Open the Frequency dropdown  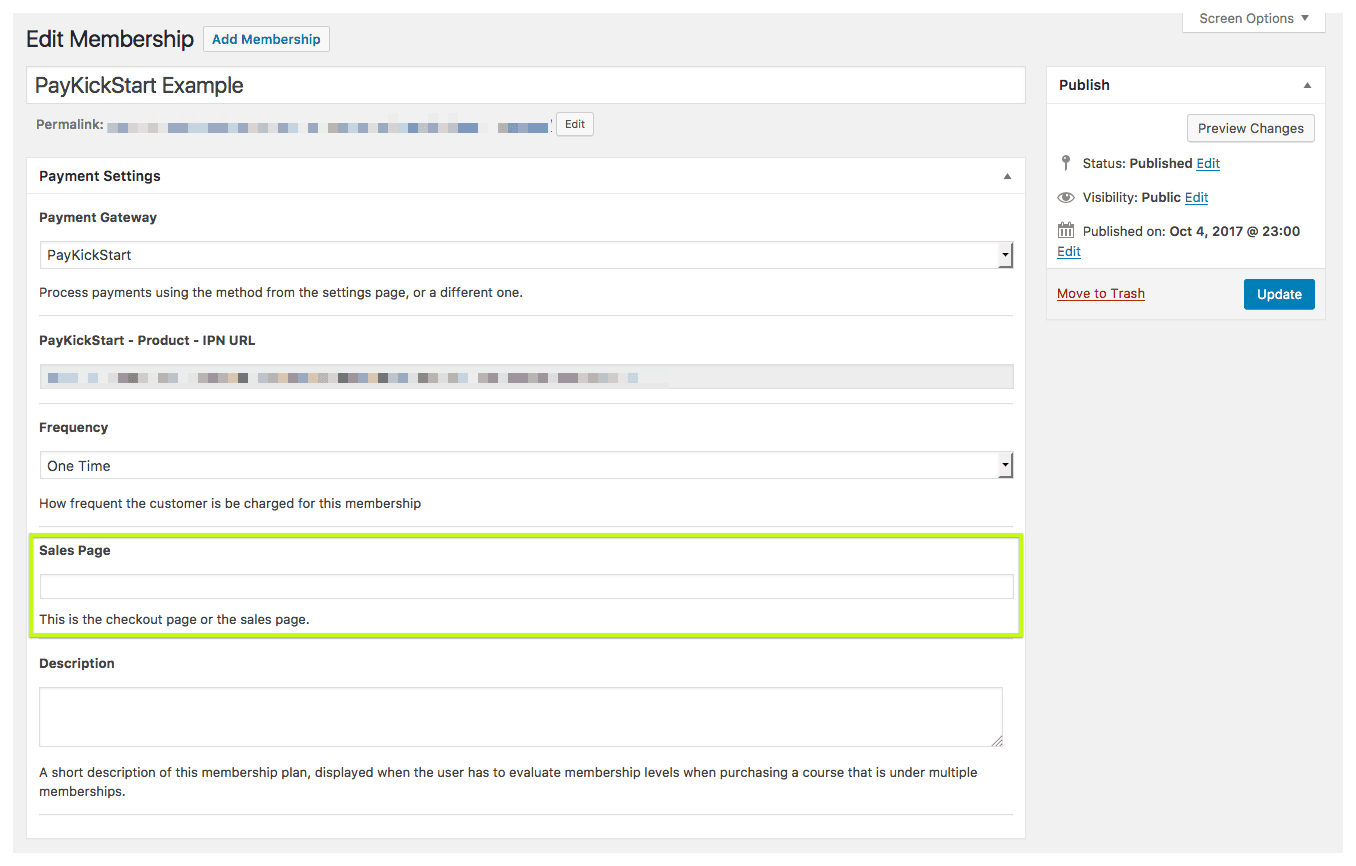(x=526, y=466)
